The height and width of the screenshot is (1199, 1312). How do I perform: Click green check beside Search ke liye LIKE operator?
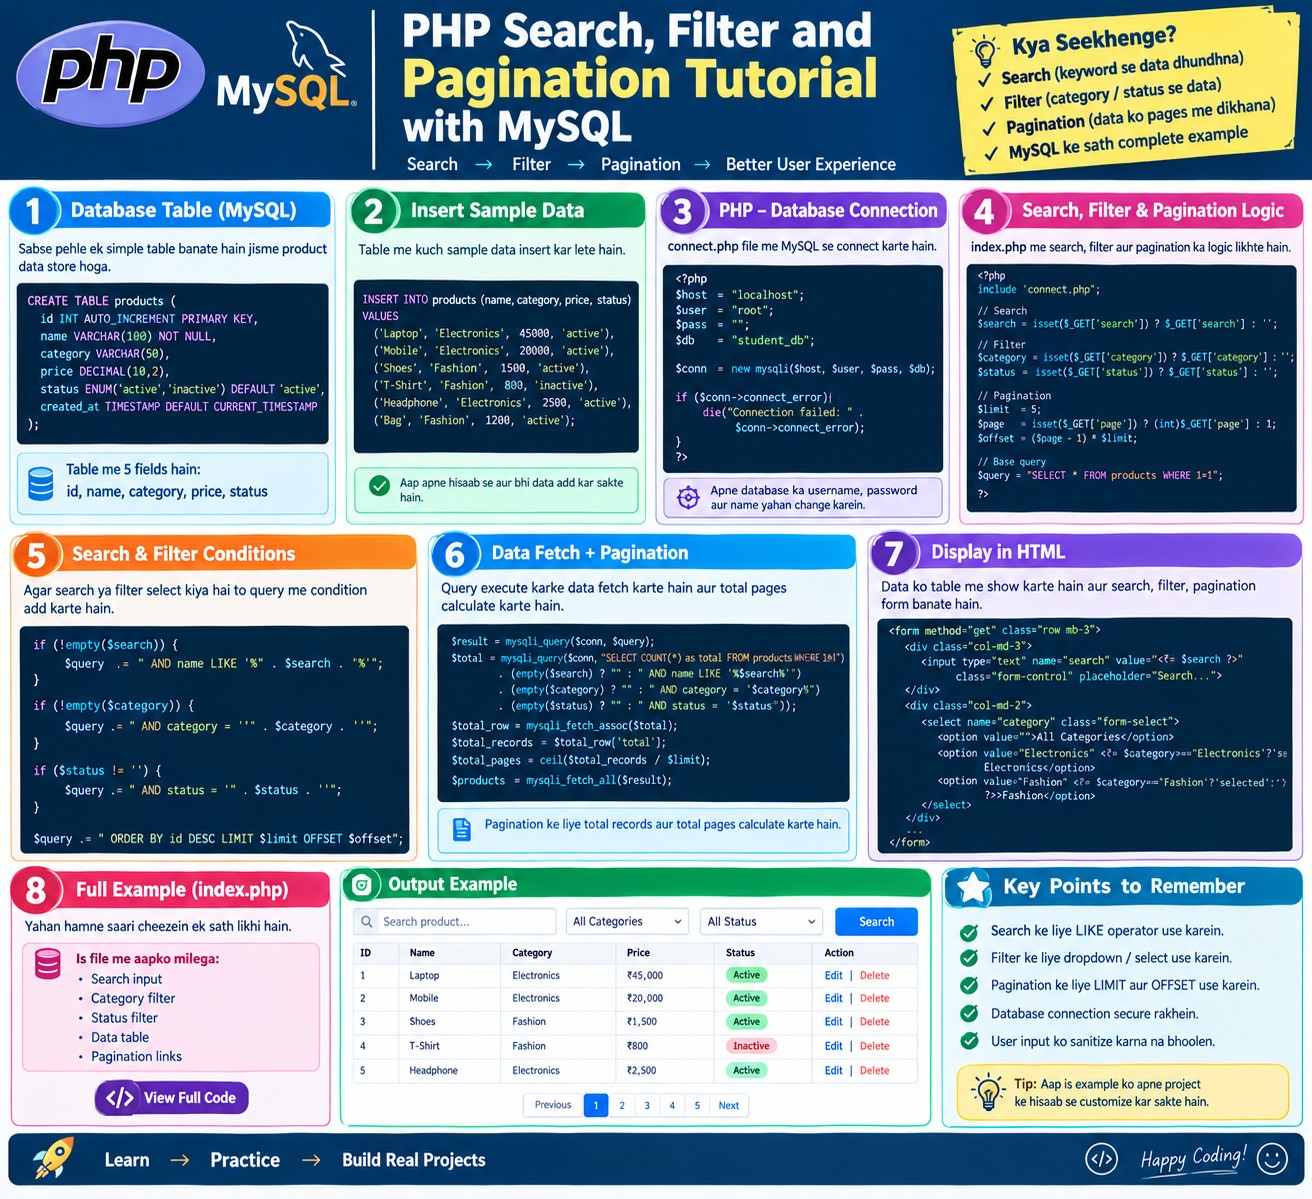click(968, 932)
